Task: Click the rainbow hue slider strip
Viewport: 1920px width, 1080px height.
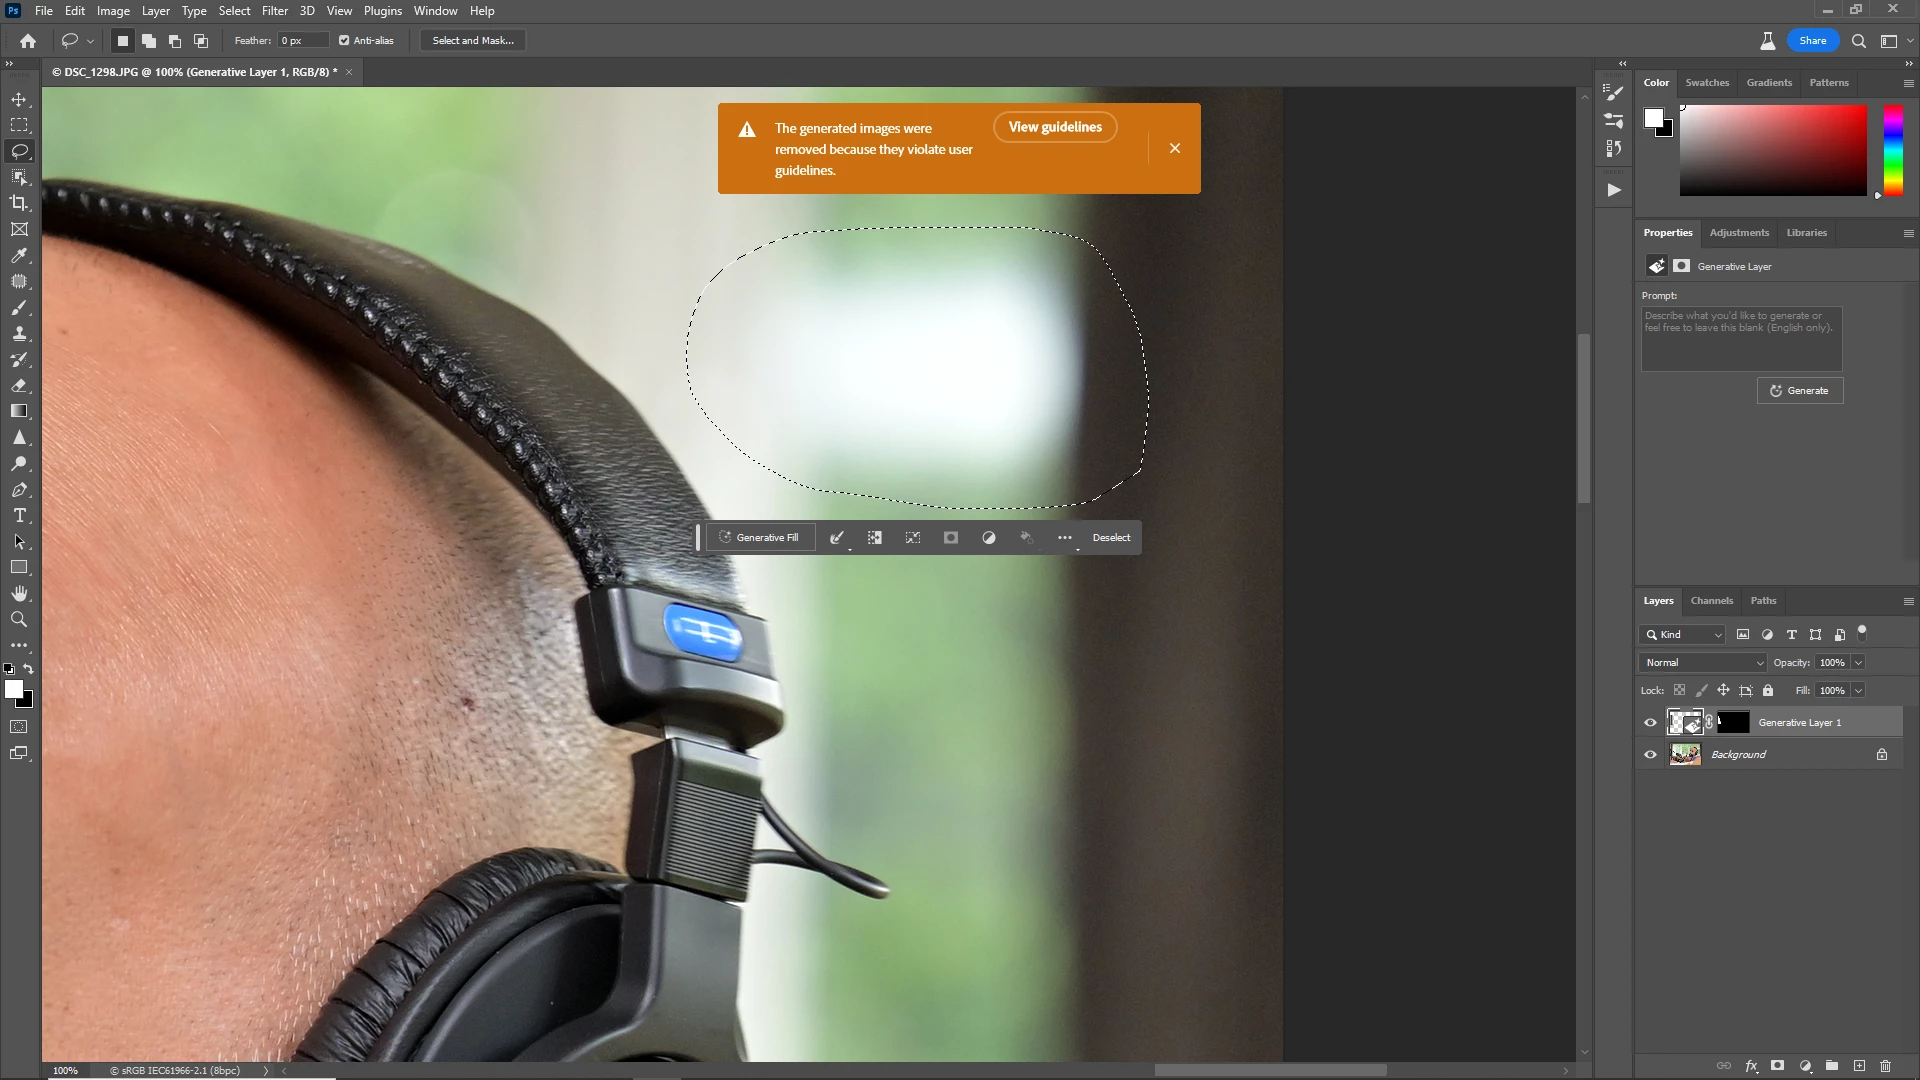Action: click(1893, 150)
